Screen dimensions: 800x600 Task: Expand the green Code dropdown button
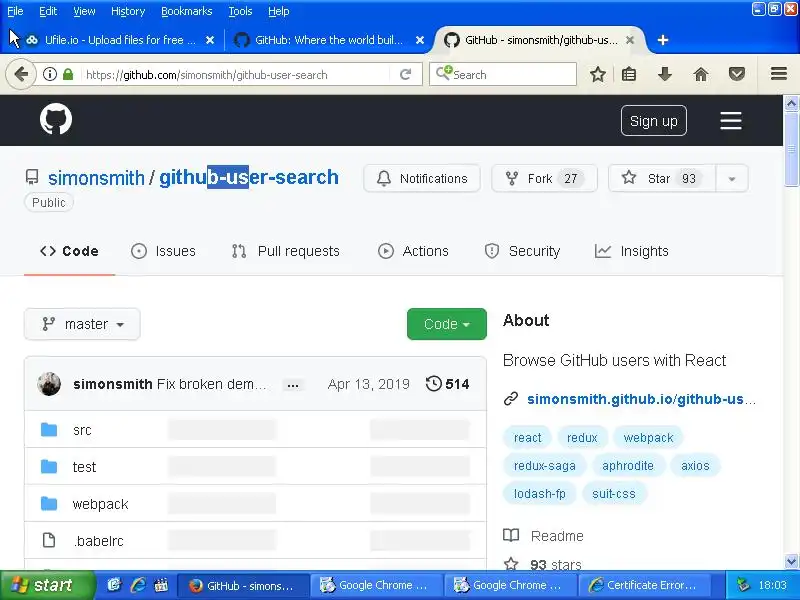point(446,324)
